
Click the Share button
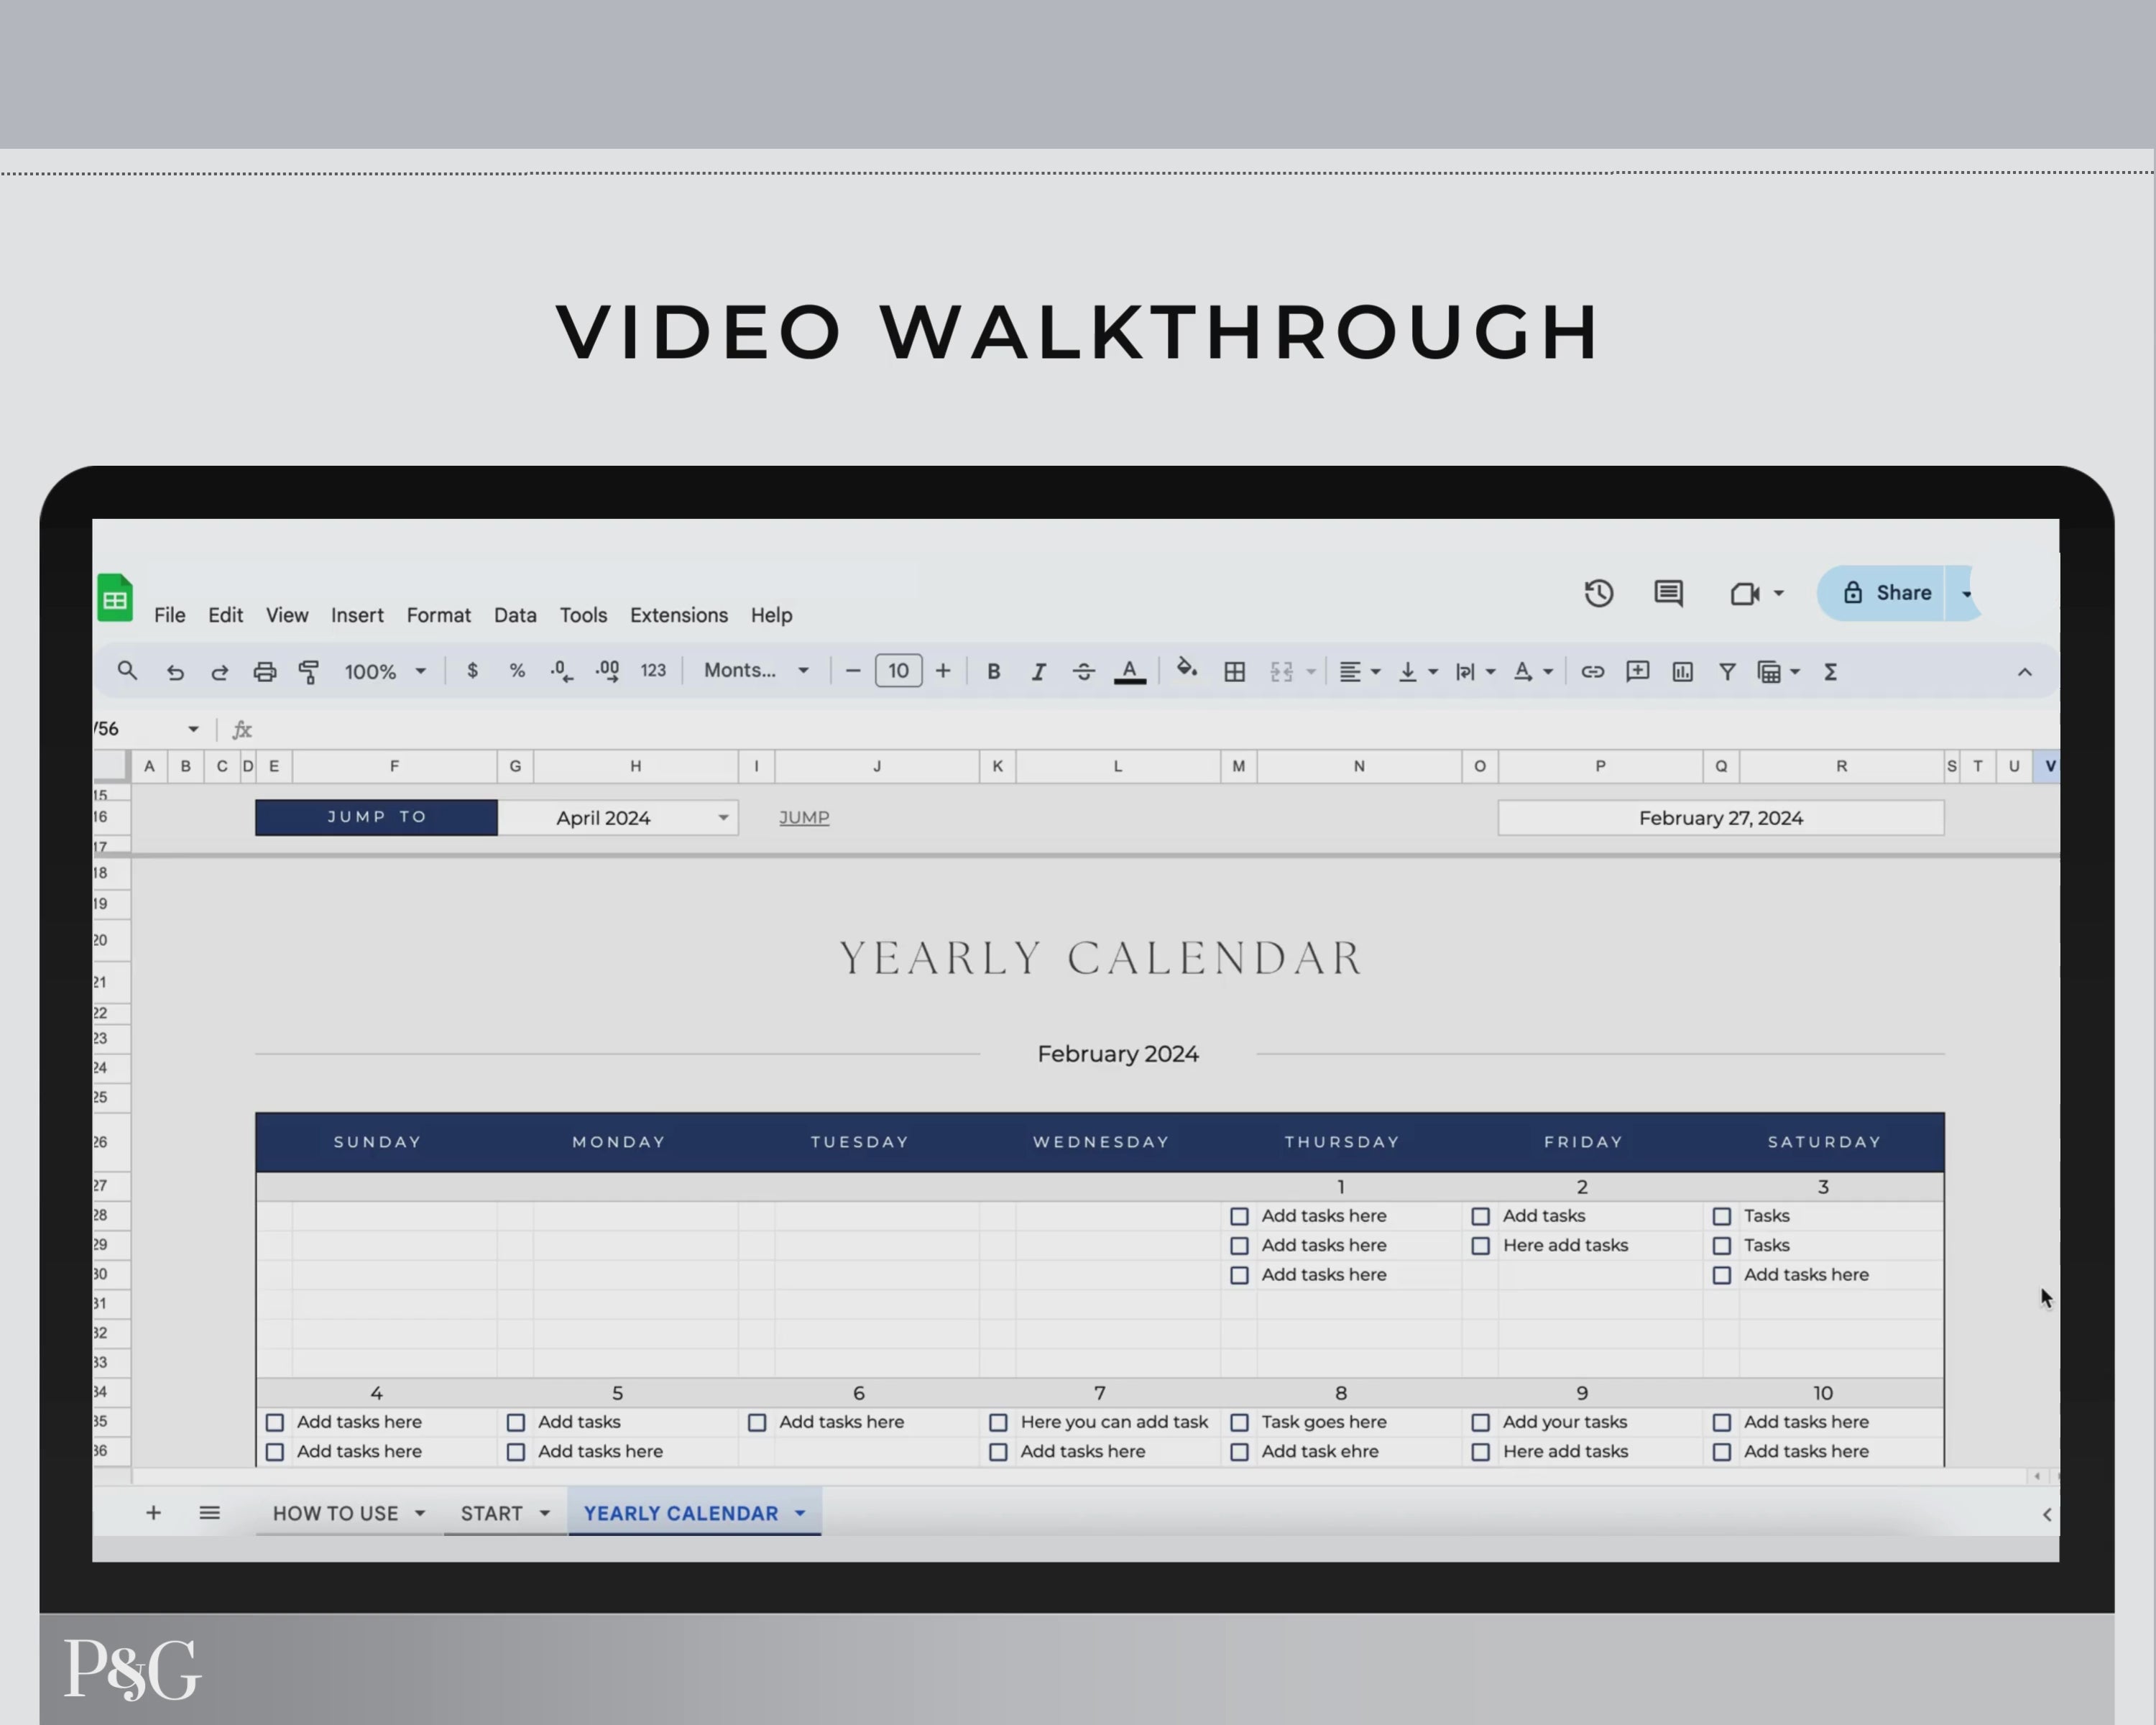click(x=1885, y=593)
